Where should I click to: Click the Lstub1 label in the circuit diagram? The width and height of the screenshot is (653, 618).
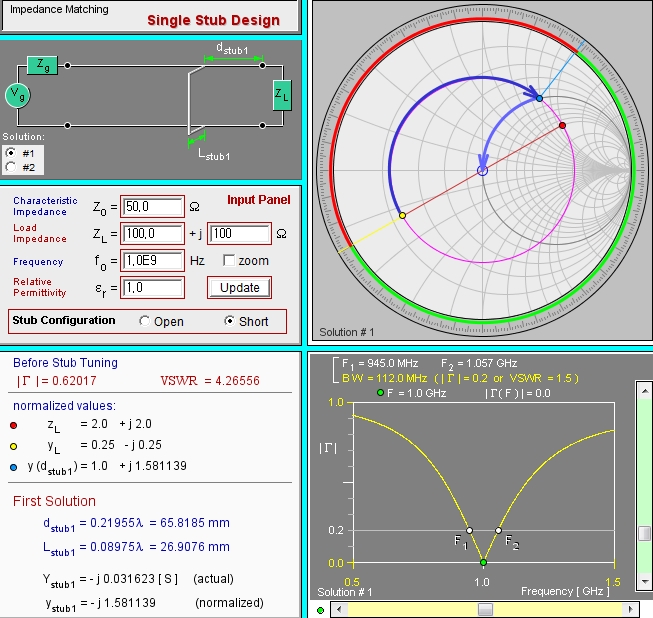214,154
